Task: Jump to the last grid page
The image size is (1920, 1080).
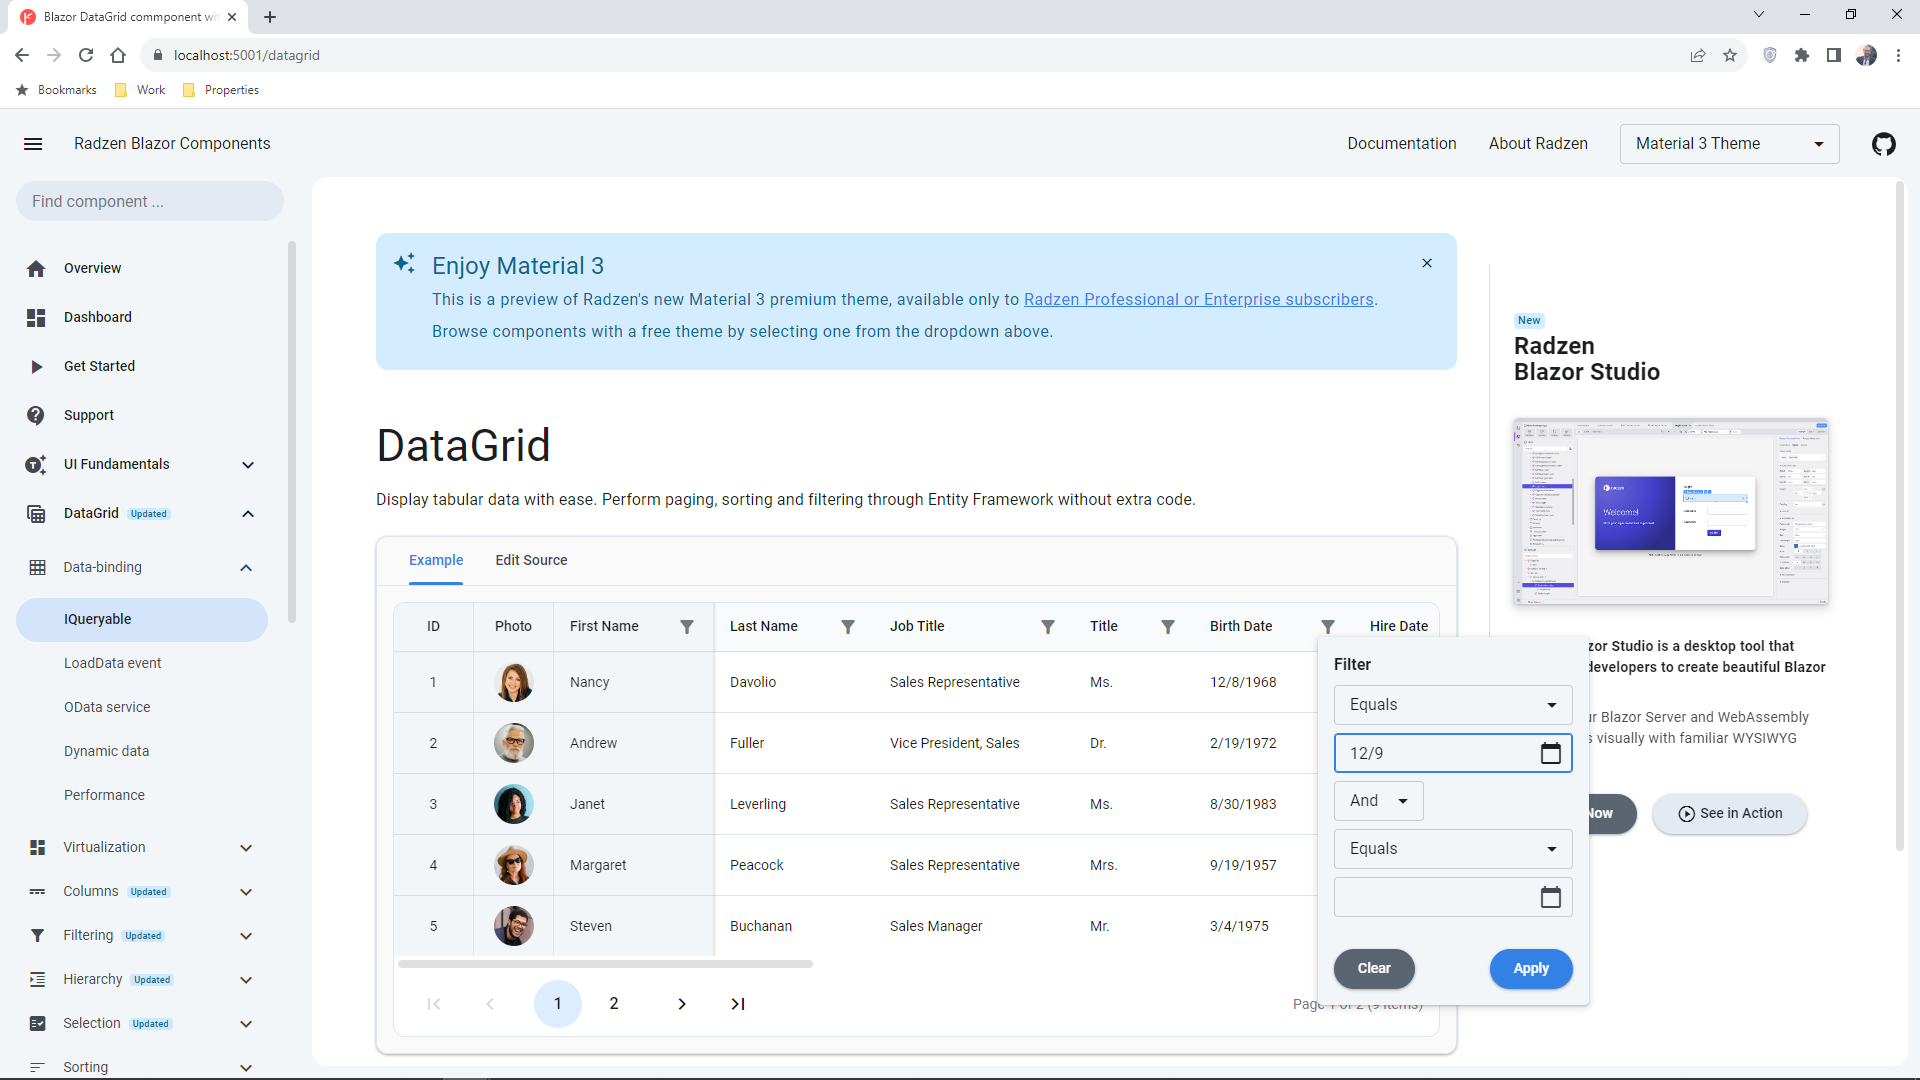Action: click(738, 1004)
